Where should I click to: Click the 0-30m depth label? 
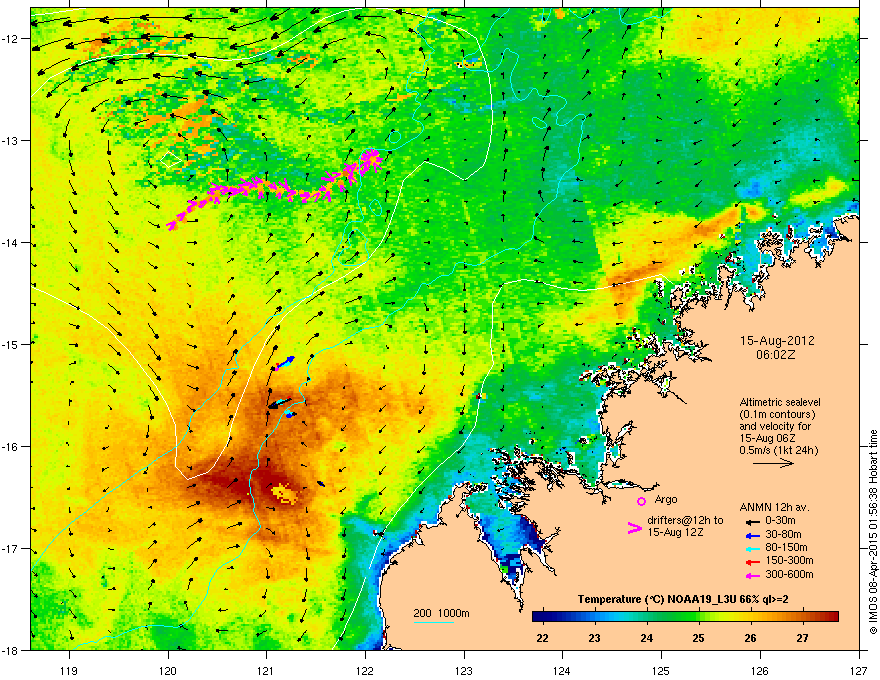point(780,521)
